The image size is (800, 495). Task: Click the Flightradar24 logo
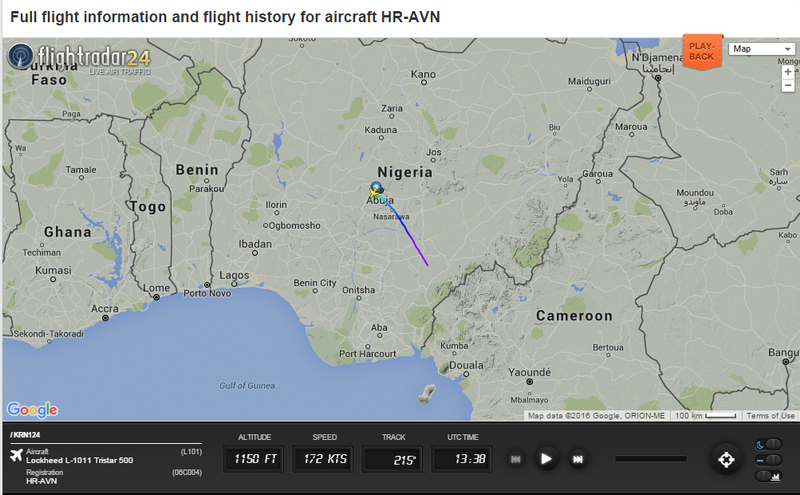click(78, 59)
